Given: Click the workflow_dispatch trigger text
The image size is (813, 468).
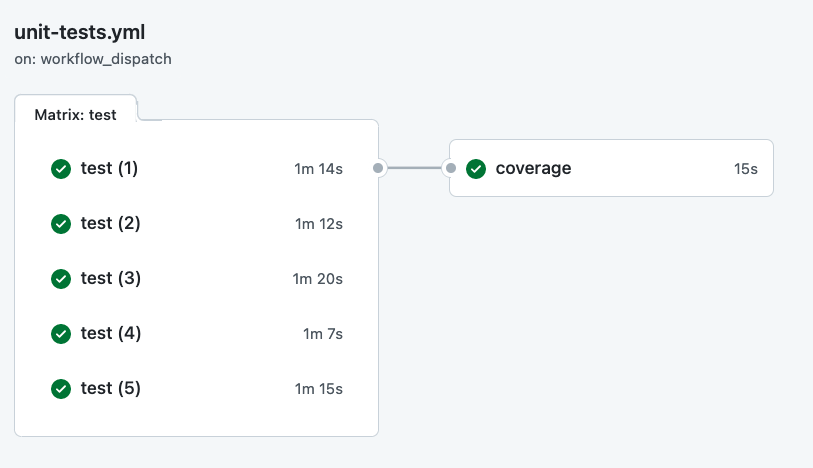Looking at the screenshot, I should [x=106, y=59].
